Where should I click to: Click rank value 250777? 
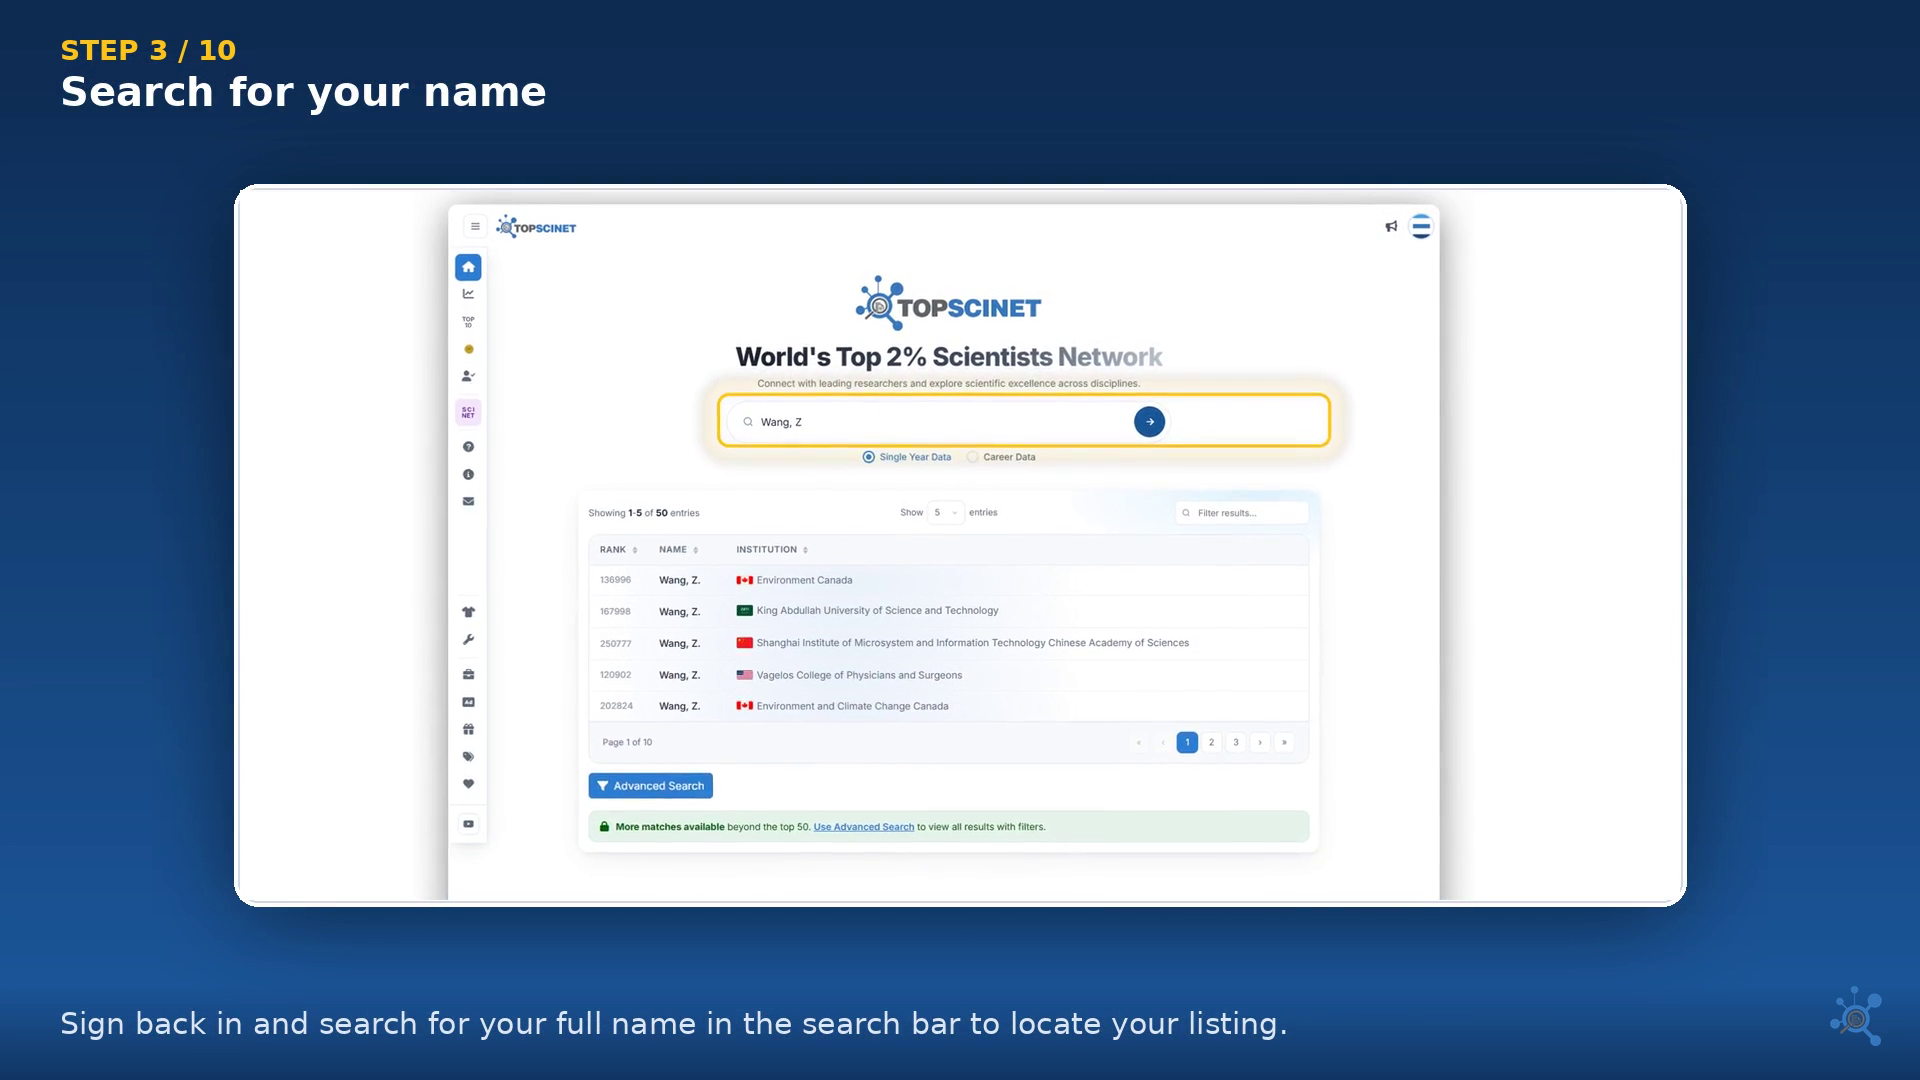tap(615, 644)
